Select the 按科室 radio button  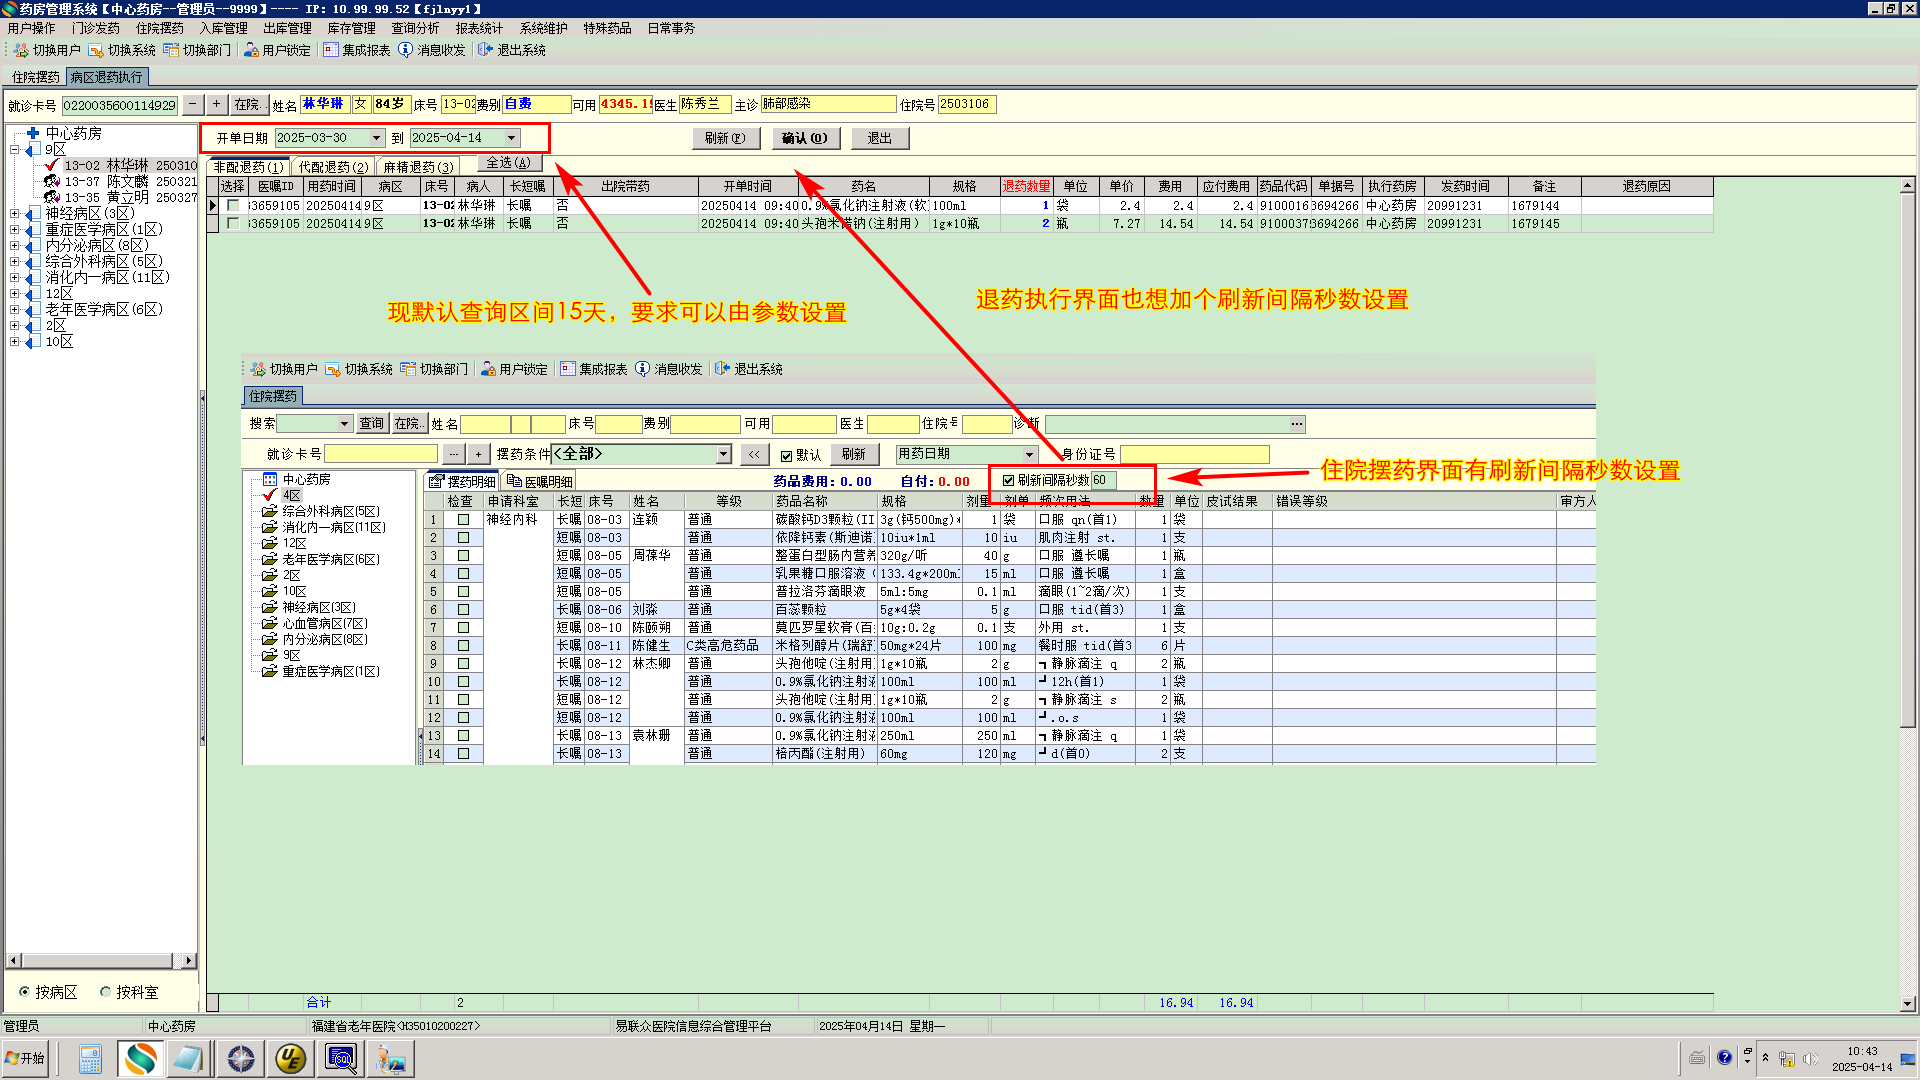(106, 992)
